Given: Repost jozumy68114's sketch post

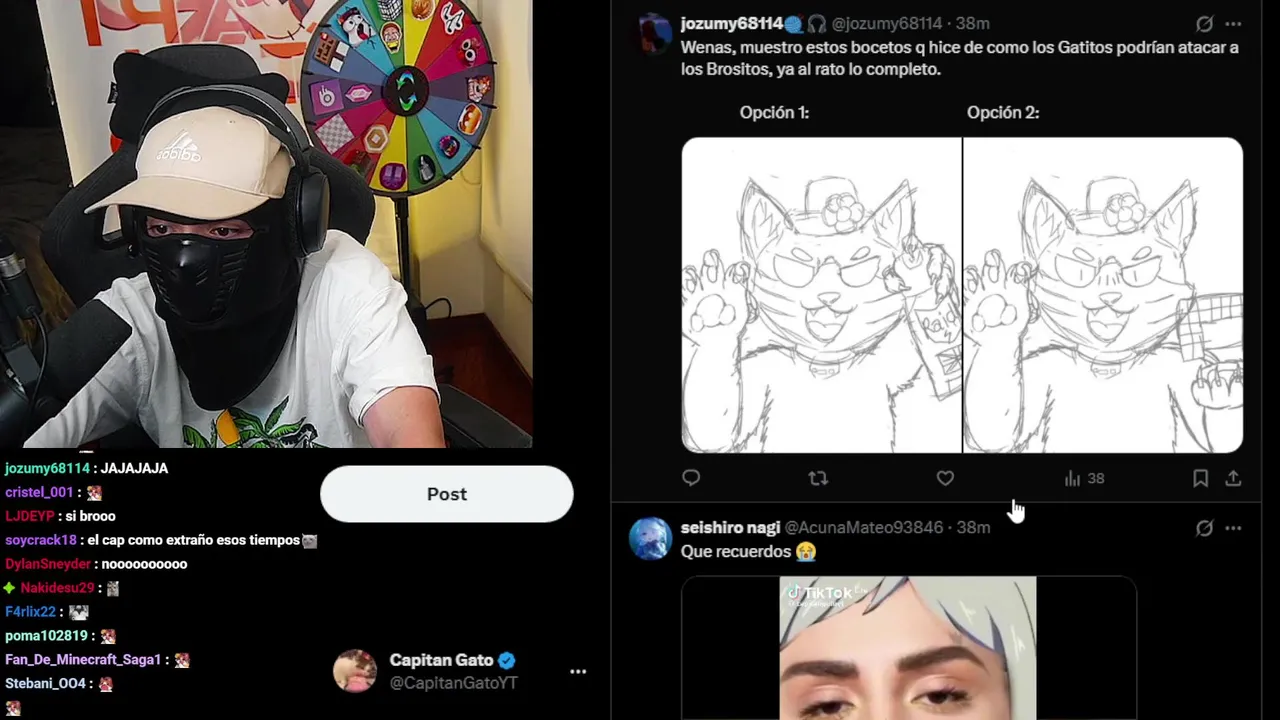Looking at the screenshot, I should pos(818,479).
